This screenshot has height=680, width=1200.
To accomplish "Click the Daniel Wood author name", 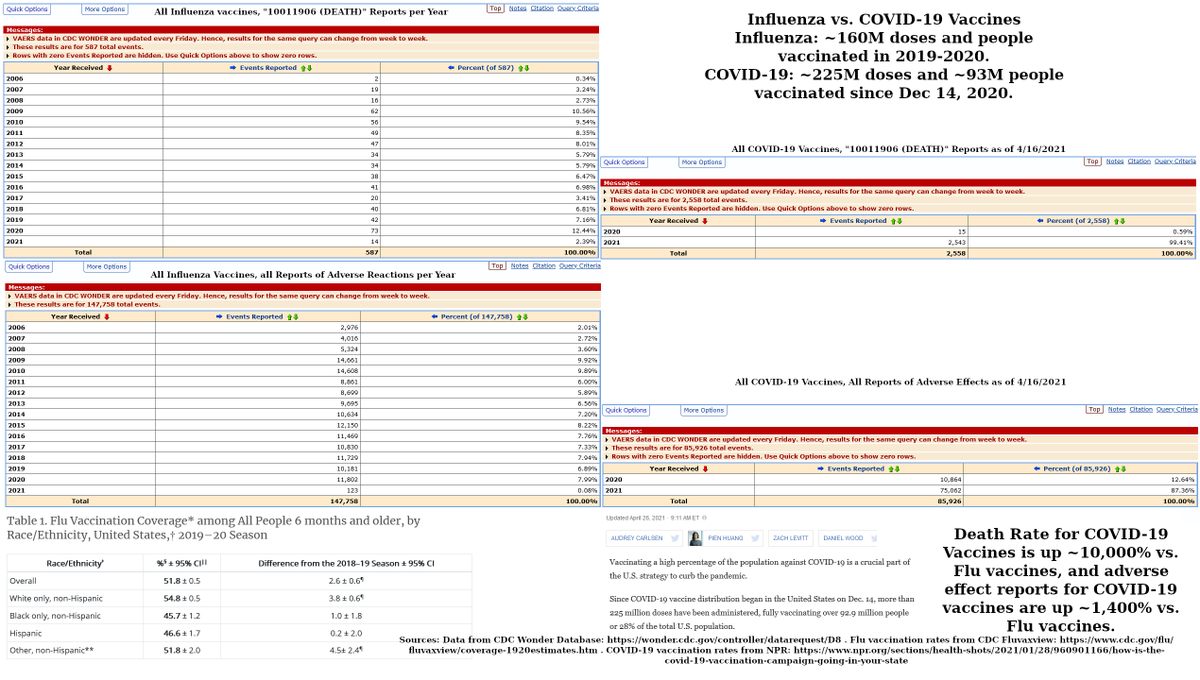I will tap(845, 538).
